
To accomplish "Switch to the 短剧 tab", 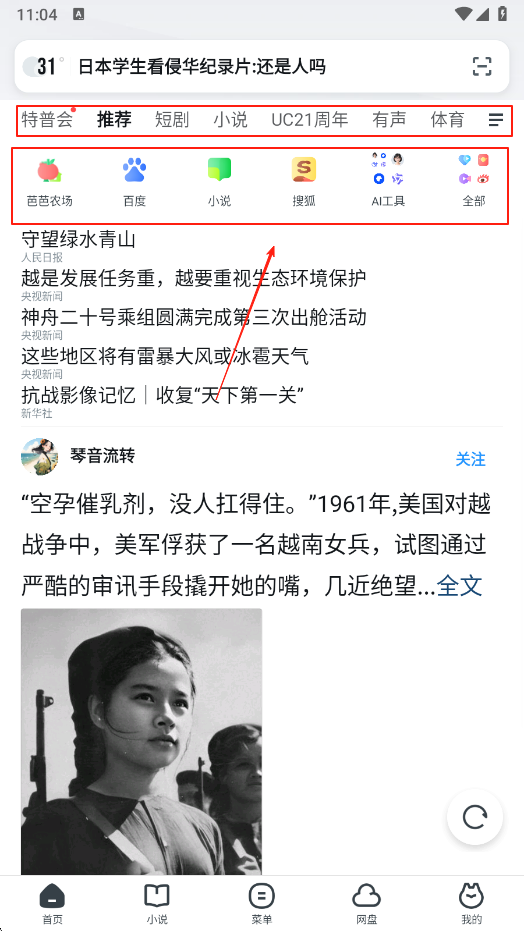I will tap(172, 119).
